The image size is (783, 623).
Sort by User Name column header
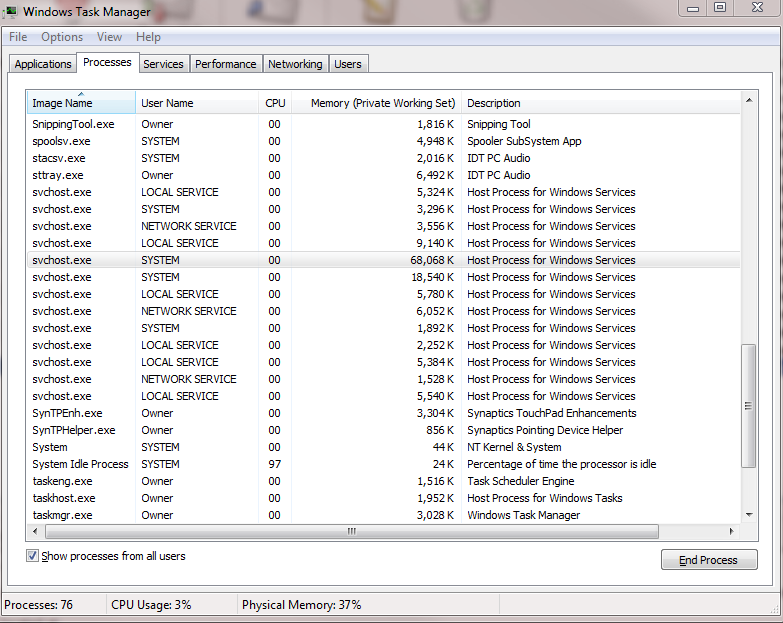197,103
